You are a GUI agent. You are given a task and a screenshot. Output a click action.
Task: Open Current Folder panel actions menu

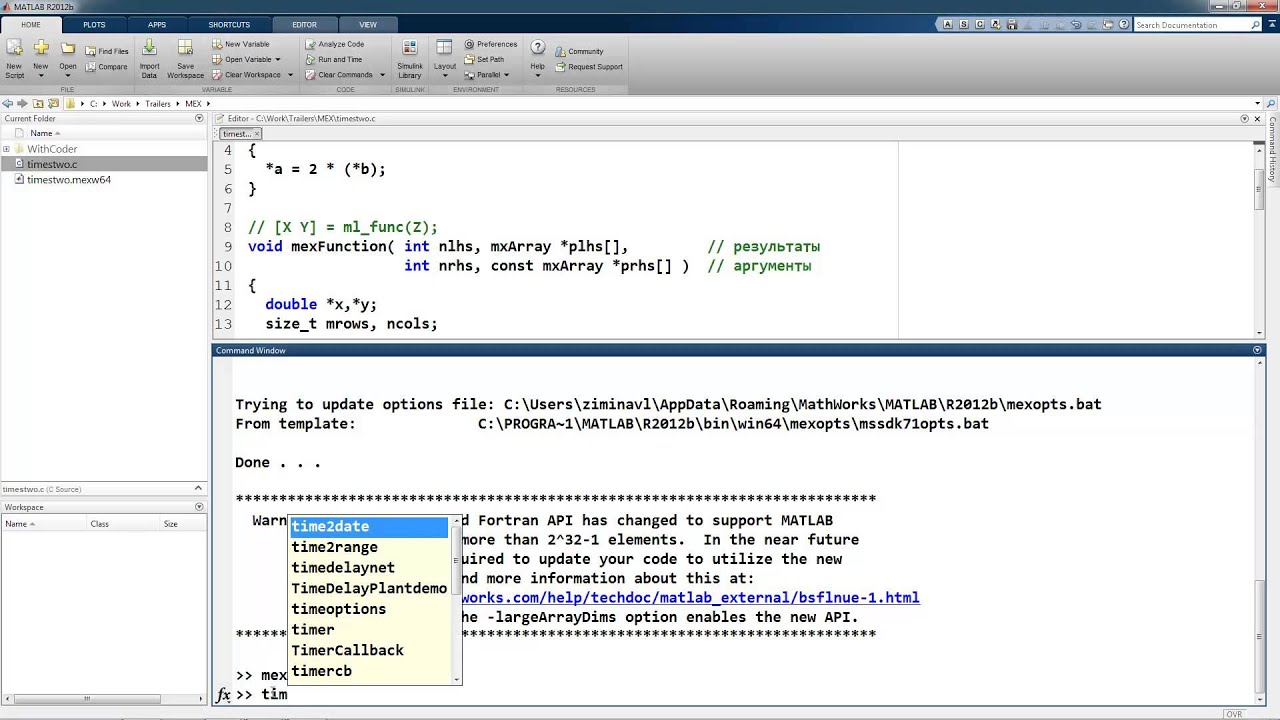point(199,118)
